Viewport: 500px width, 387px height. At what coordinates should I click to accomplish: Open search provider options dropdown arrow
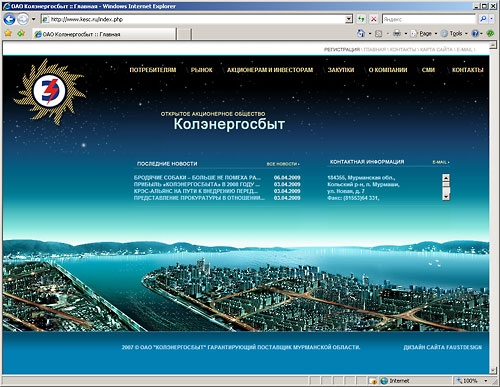point(492,19)
